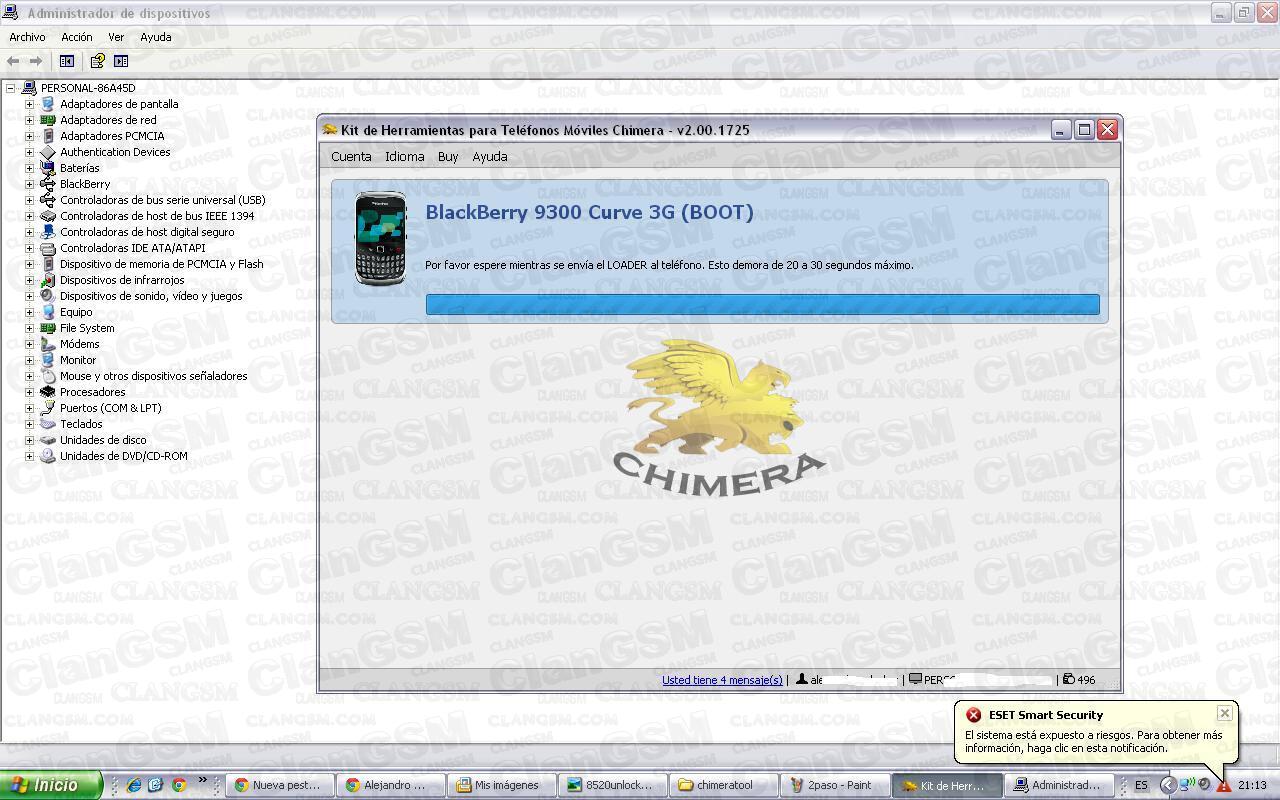Expand hidden tray icons arrow
The image size is (1280, 800).
pos(1167,785)
